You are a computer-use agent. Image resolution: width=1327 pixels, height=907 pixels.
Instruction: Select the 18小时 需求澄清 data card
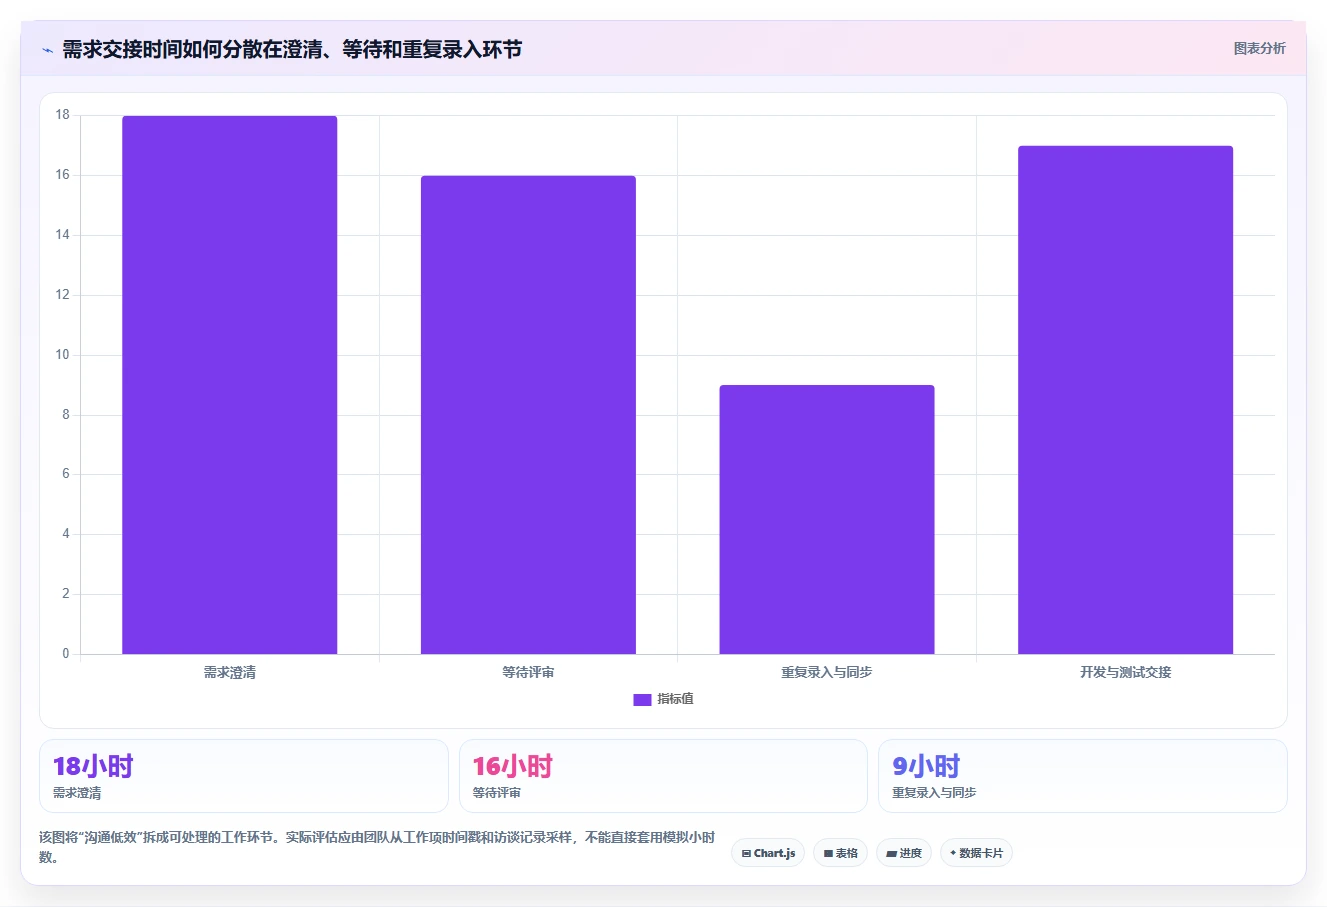point(243,776)
